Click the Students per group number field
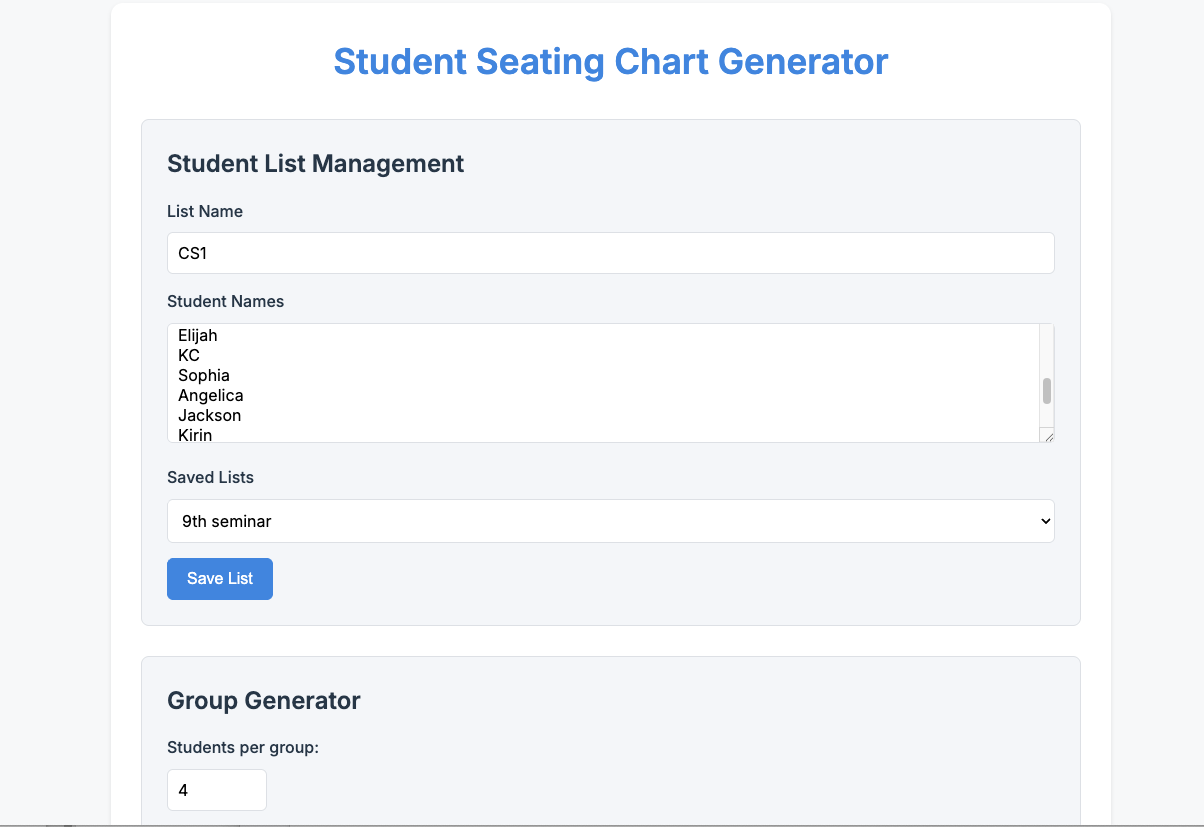Image resolution: width=1204 pixels, height=827 pixels. click(216, 790)
